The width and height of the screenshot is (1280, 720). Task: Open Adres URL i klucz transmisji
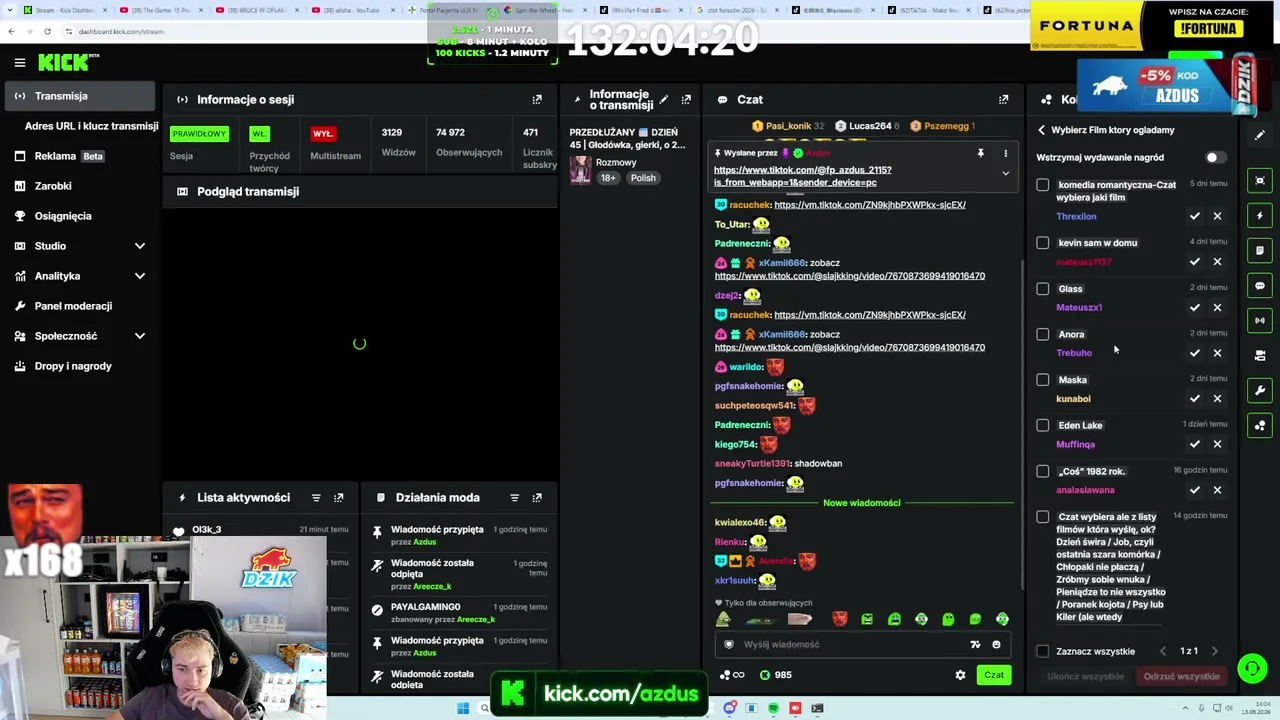(x=91, y=126)
